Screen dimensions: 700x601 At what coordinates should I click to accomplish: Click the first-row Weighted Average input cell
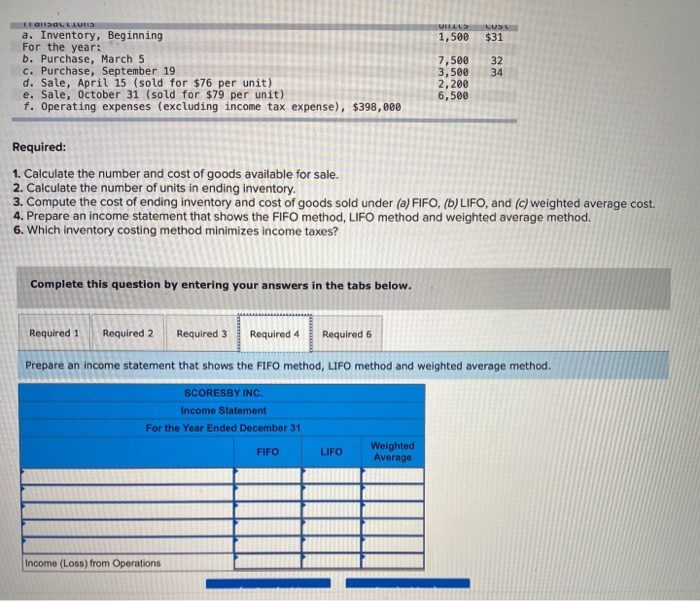pyautogui.click(x=392, y=476)
